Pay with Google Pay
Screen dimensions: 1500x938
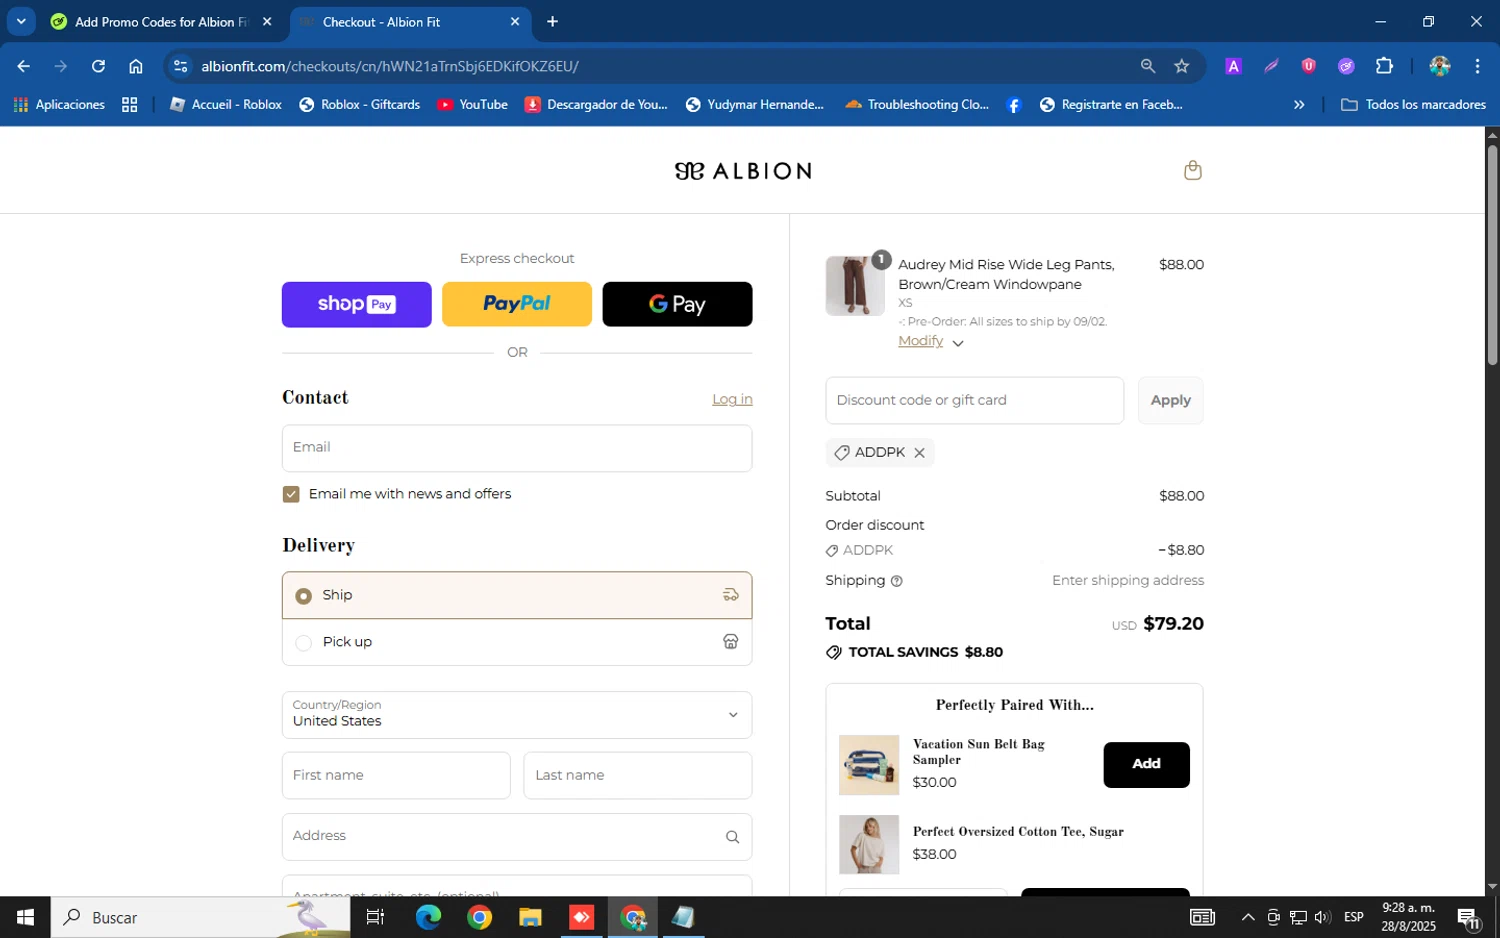[677, 304]
